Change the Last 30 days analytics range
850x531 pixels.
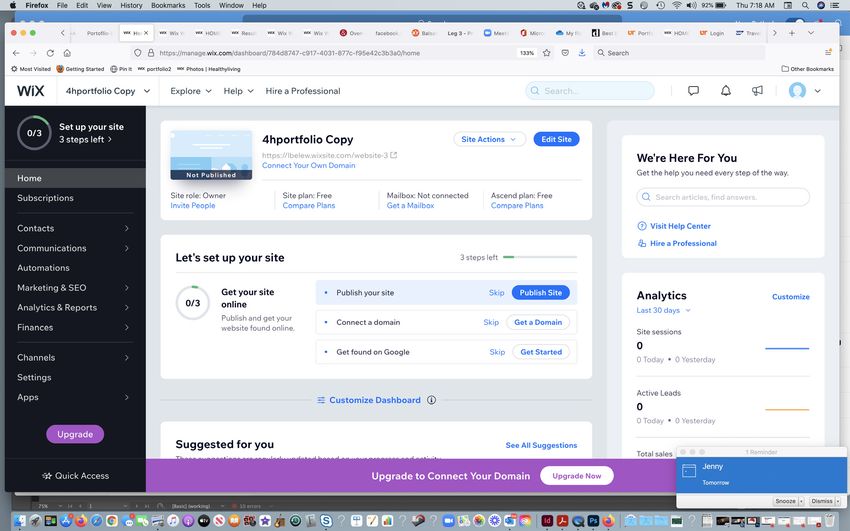click(x=664, y=310)
